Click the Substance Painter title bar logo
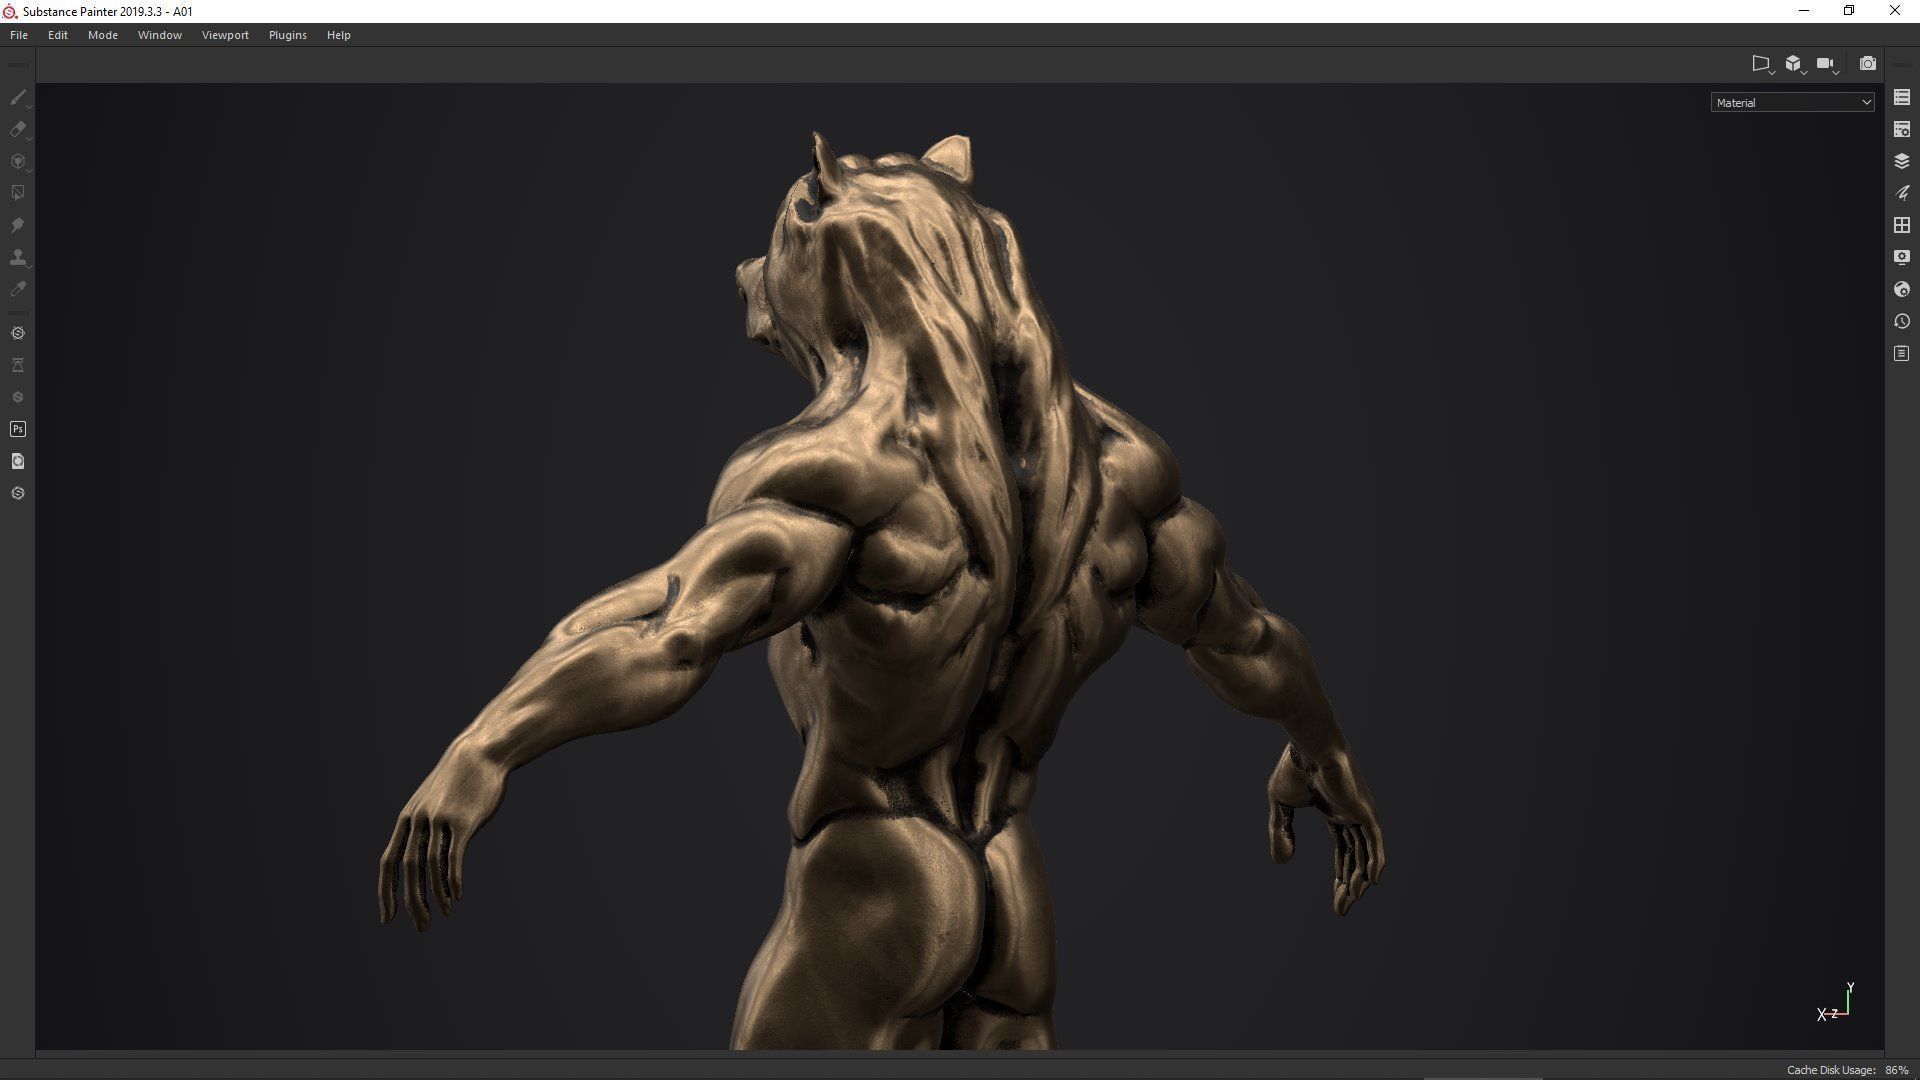Image resolution: width=1920 pixels, height=1080 pixels. (x=10, y=11)
